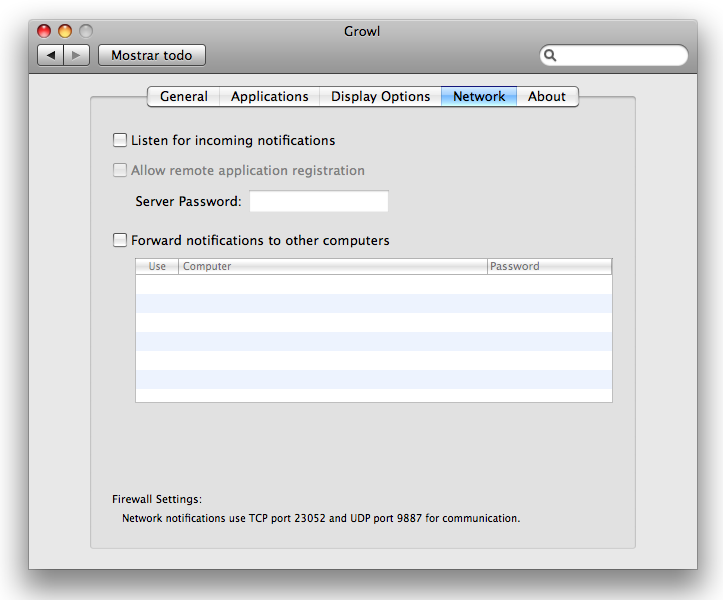Select the Network tab
This screenshot has width=723, height=600.
(x=479, y=96)
